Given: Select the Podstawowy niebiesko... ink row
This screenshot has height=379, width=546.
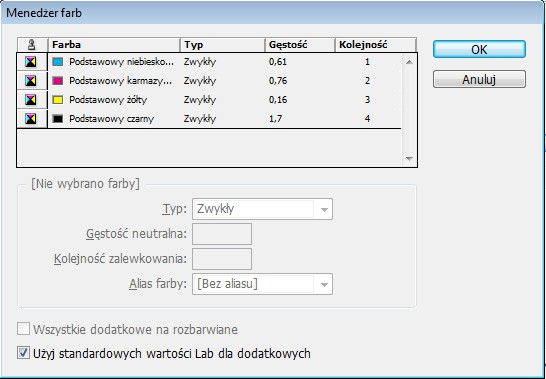Looking at the screenshot, I should tap(209, 62).
